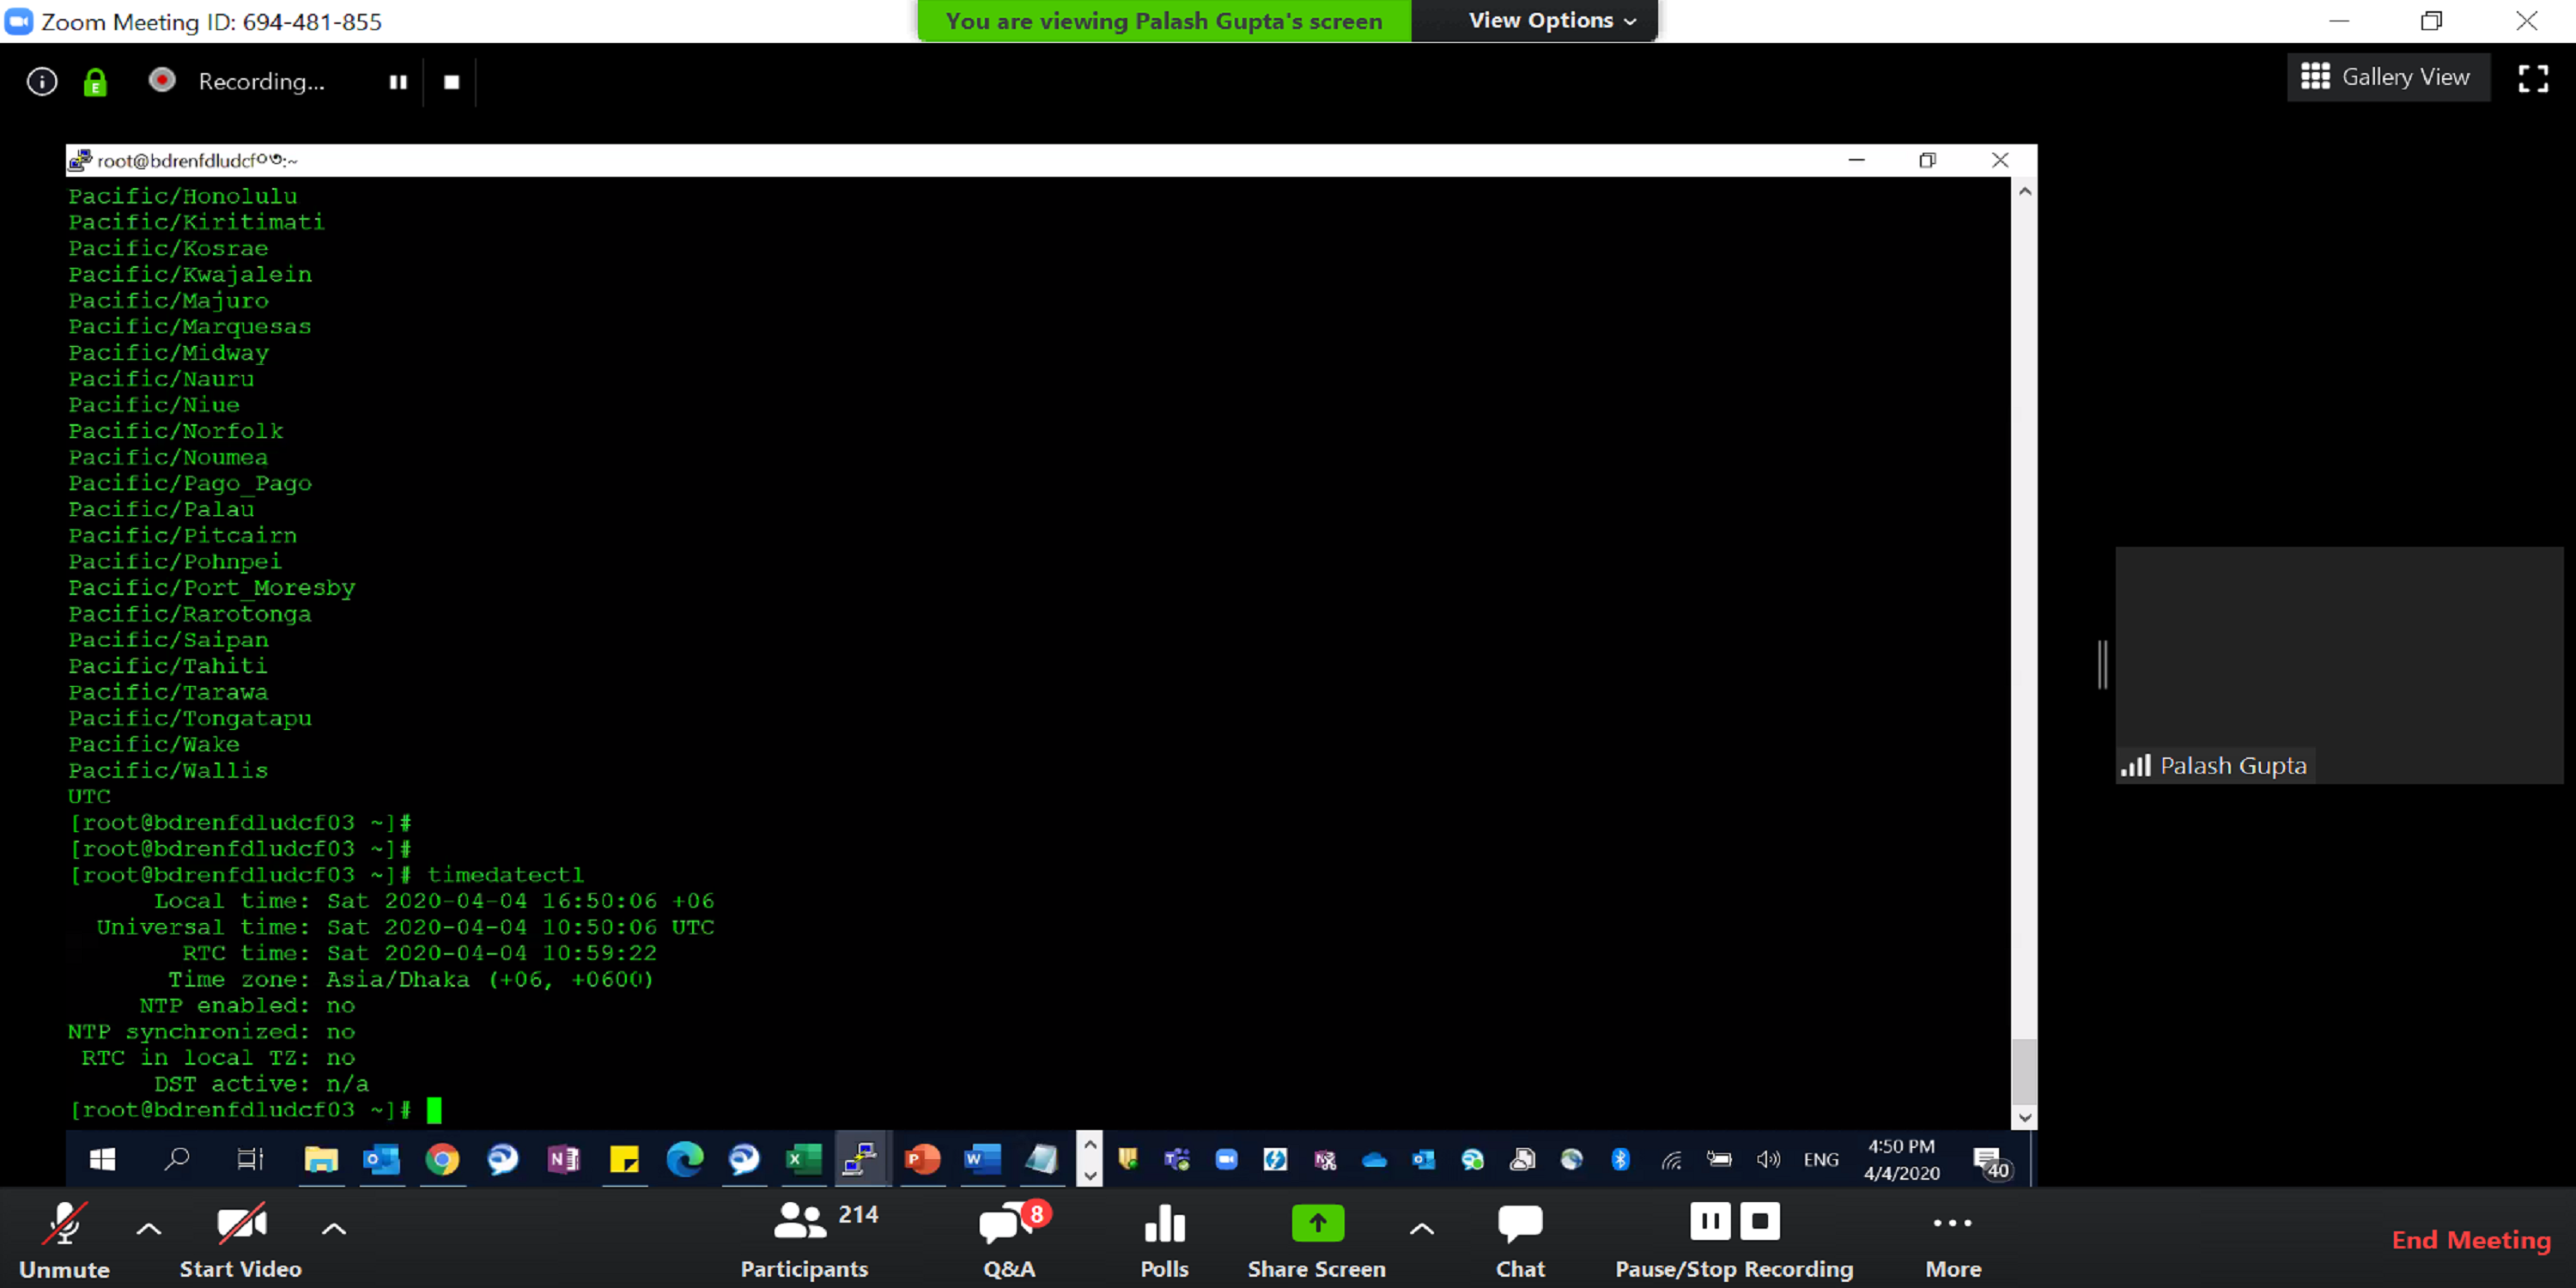Expand share screen options arrow
This screenshot has height=1288, width=2576.
[1421, 1228]
